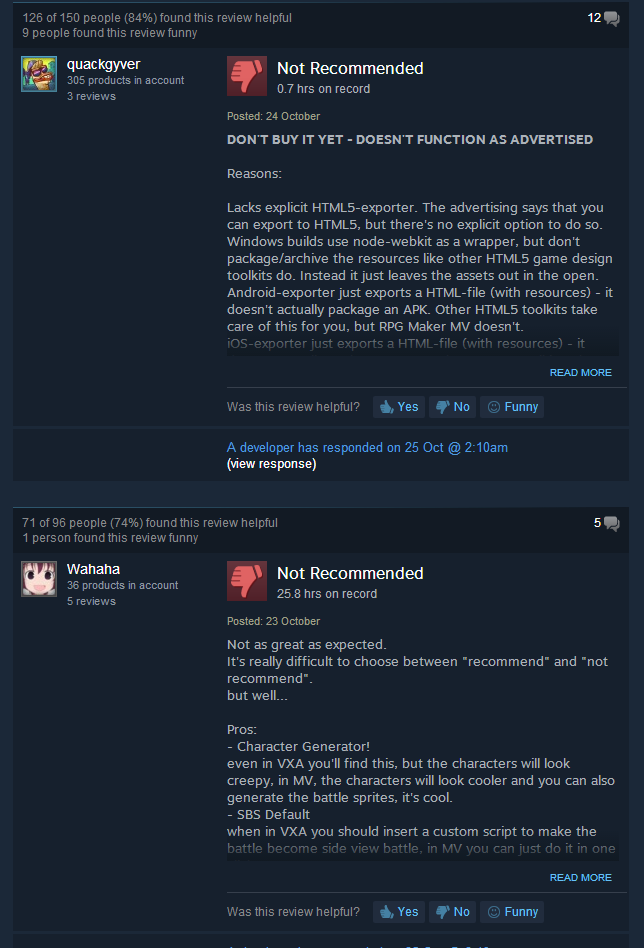Open the developer responded on 25 Oct link

pos(367,447)
